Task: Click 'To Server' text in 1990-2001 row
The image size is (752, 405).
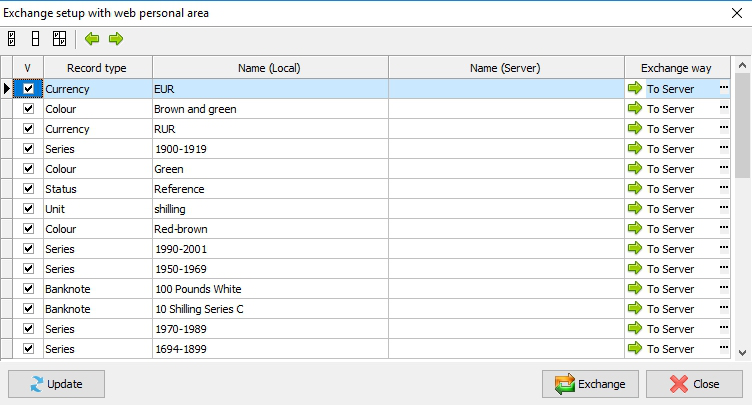Action: (x=670, y=249)
